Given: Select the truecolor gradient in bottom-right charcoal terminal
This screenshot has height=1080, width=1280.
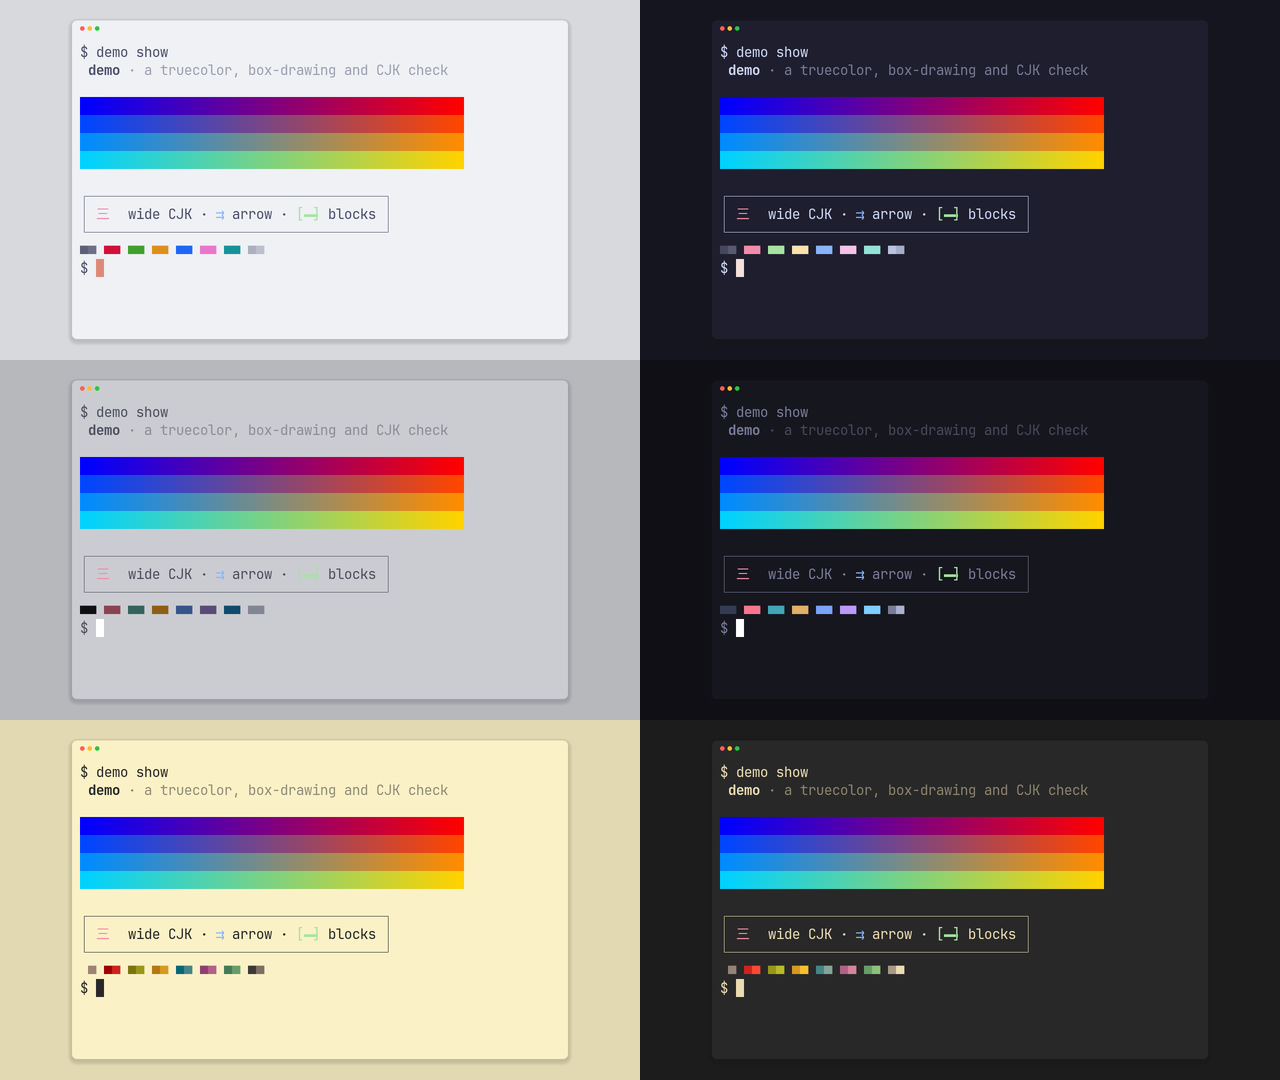Looking at the screenshot, I should (x=912, y=853).
